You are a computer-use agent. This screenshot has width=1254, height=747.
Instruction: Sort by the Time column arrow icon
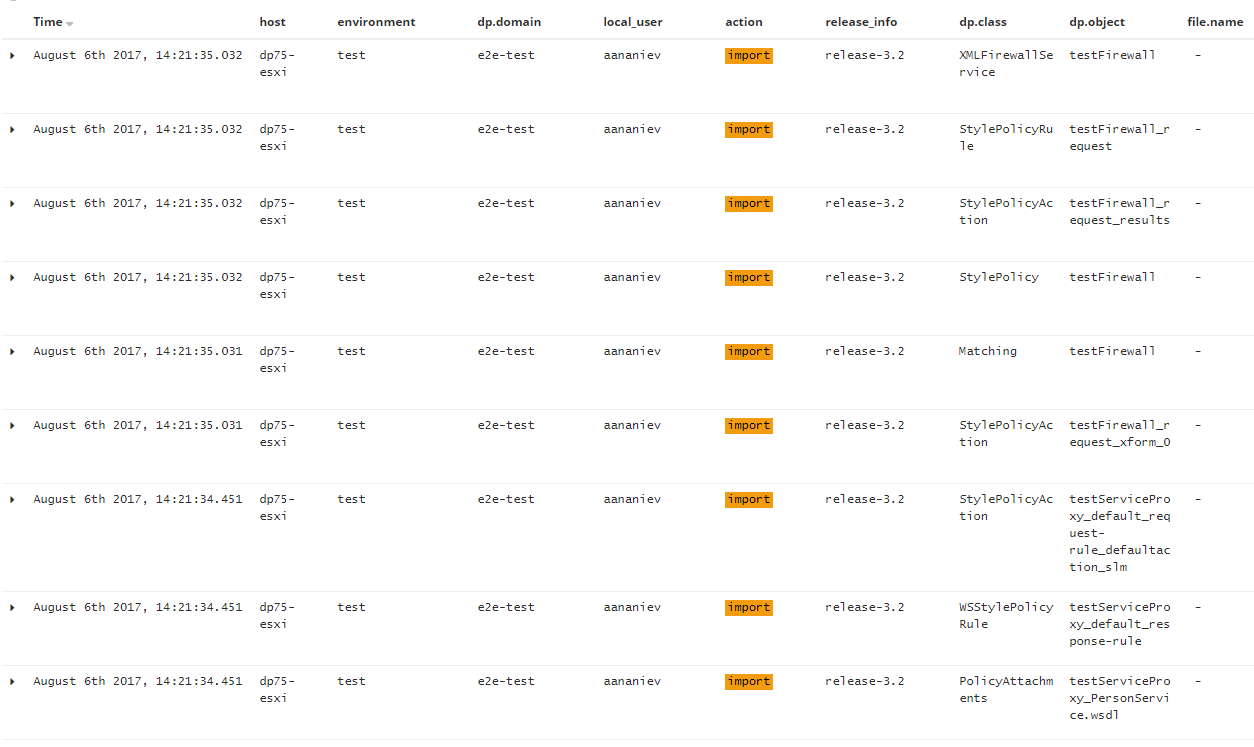(70, 23)
